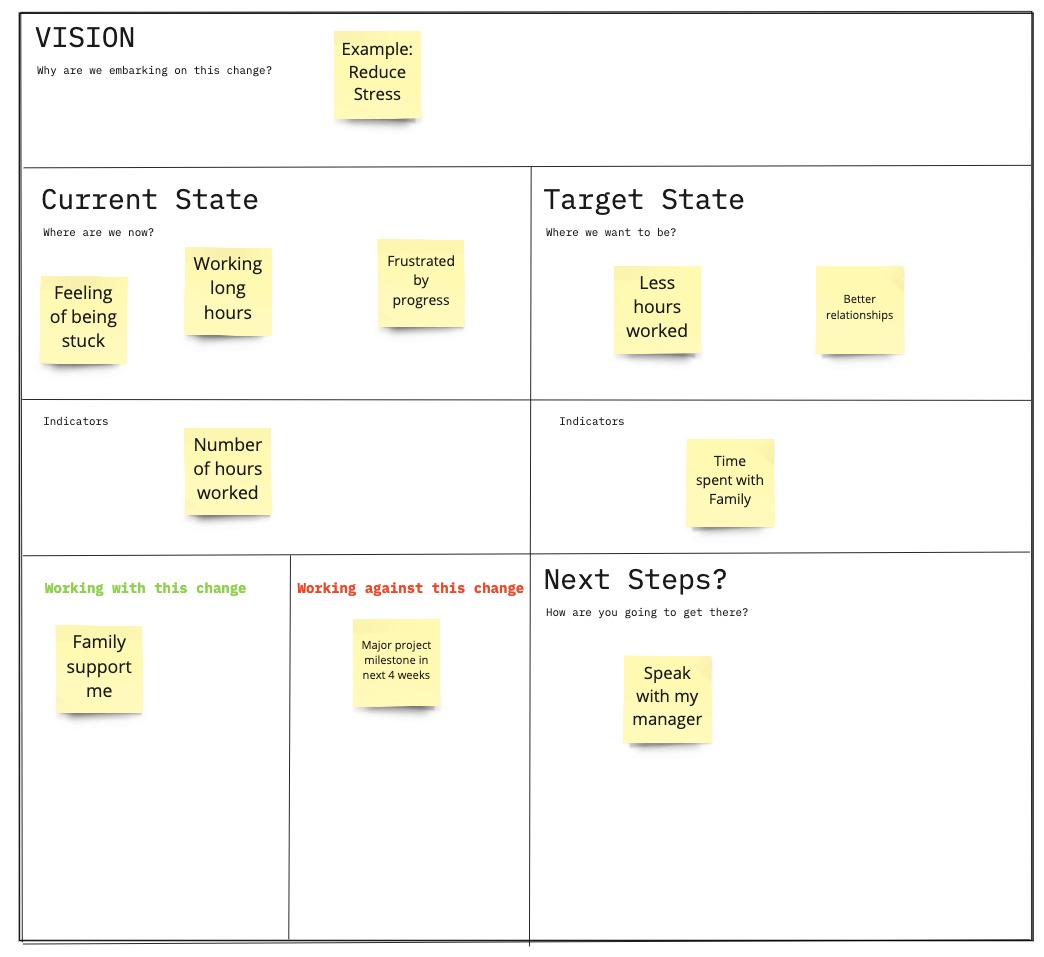Click the 'Feeling of being stuck' sticky note
The image size is (1044, 957).
(x=84, y=318)
